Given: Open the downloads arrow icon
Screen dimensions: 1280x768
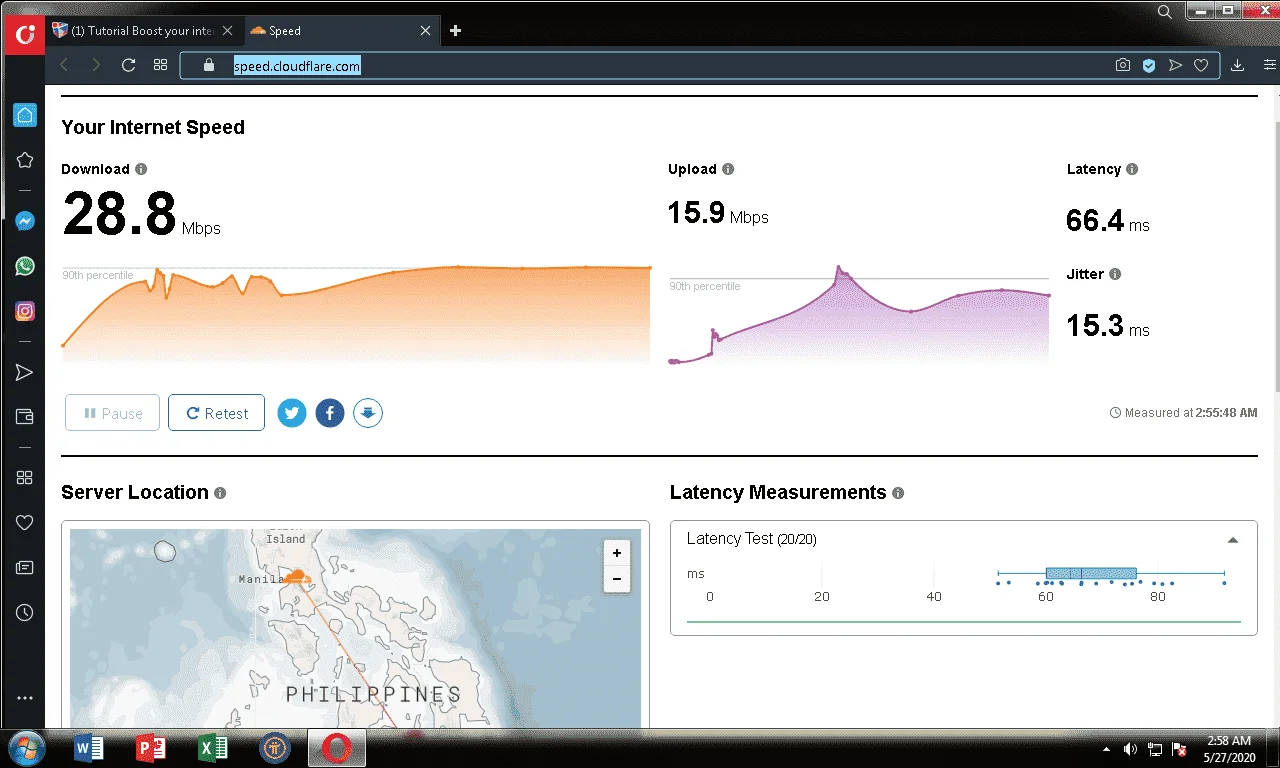Looking at the screenshot, I should [1238, 65].
